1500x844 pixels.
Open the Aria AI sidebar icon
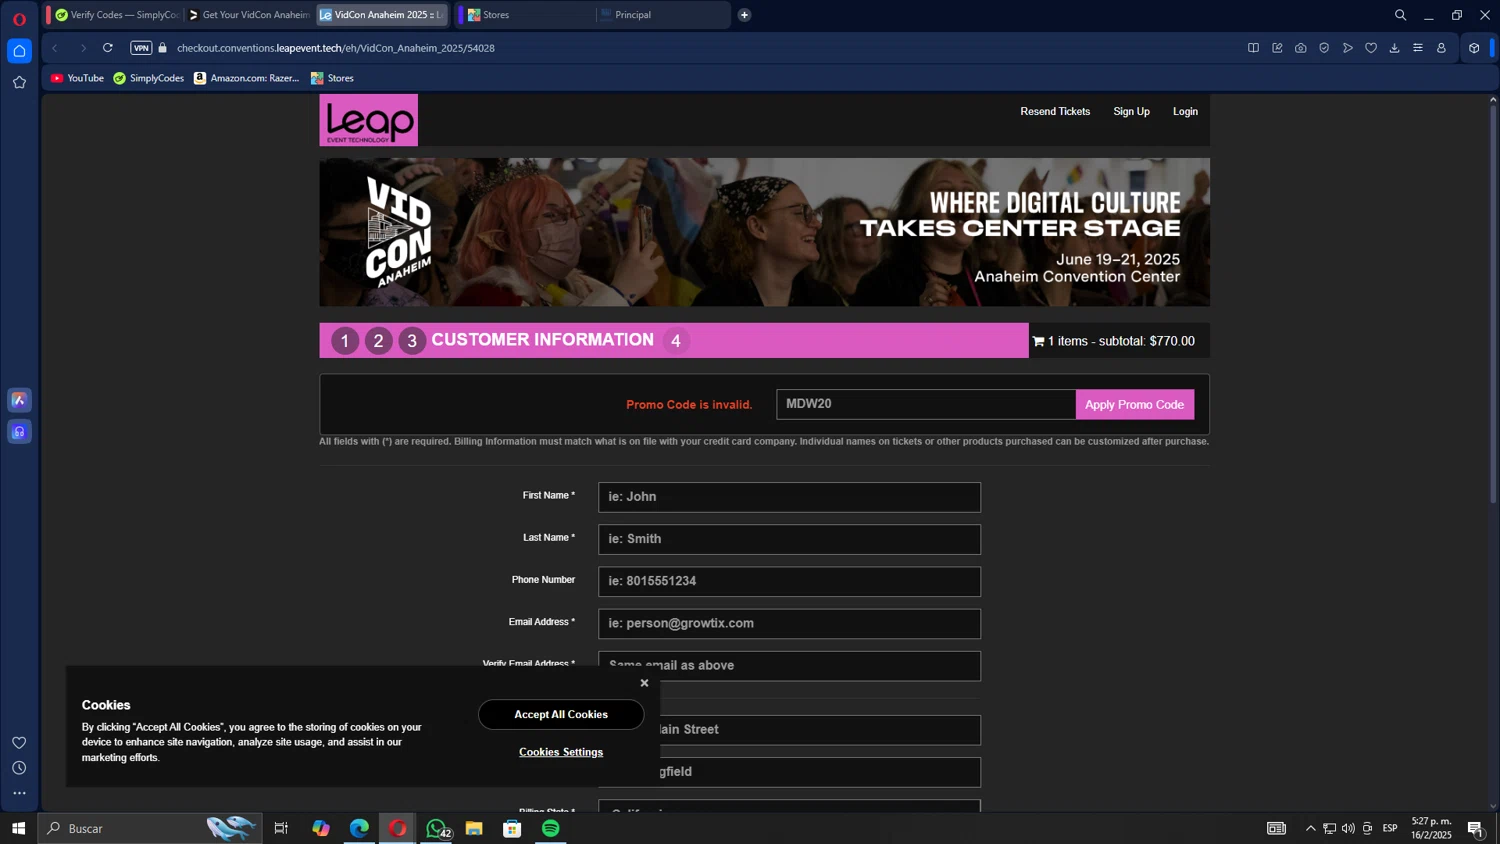pos(19,400)
